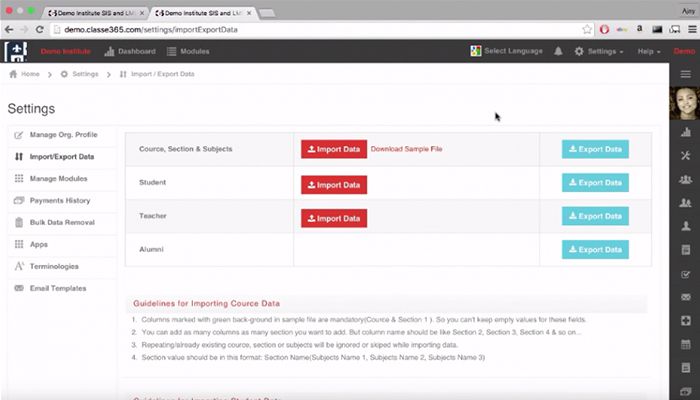
Task: Open Manage Modules settings
Action: pyautogui.click(x=62, y=179)
